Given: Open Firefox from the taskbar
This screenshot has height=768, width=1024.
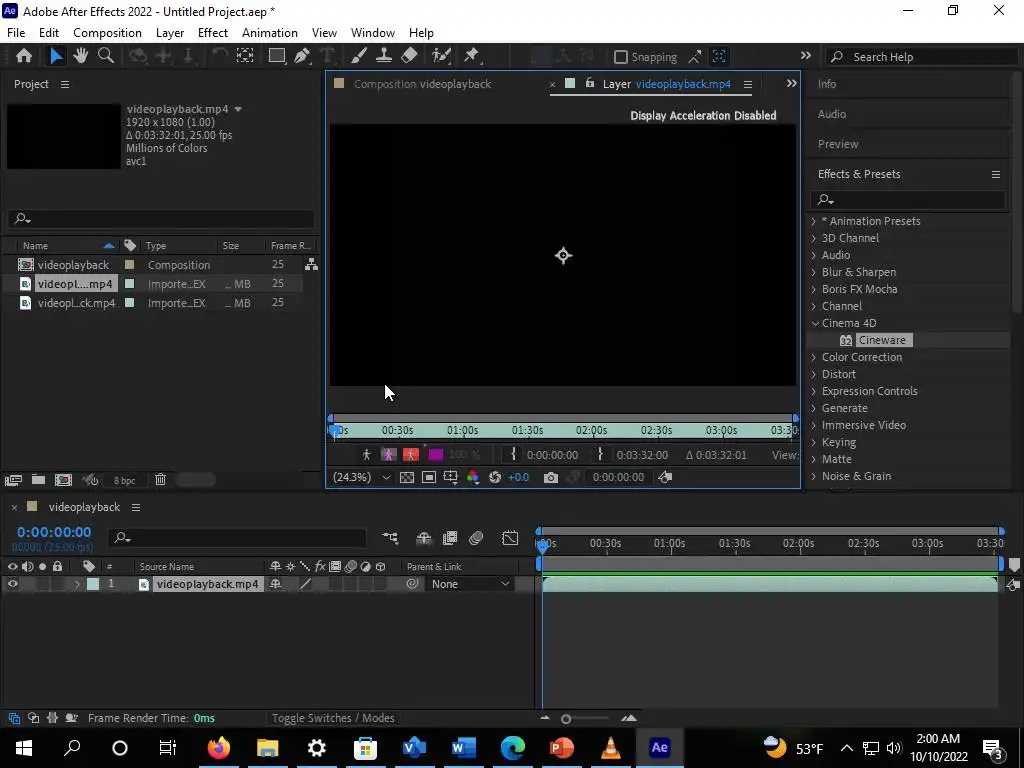Looking at the screenshot, I should [219, 748].
